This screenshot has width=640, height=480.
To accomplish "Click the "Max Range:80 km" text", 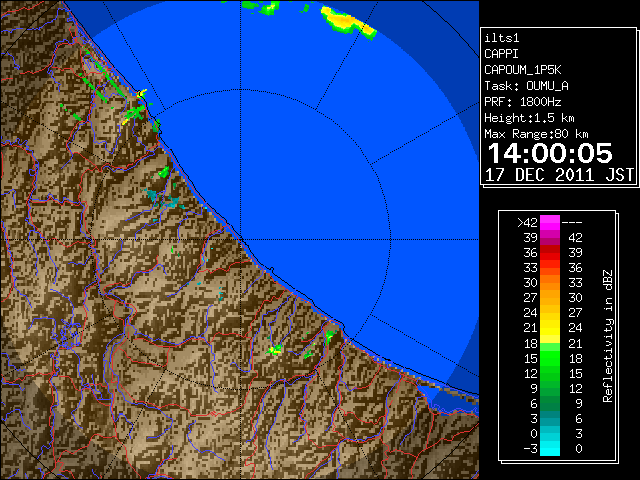I will click(x=536, y=134).
